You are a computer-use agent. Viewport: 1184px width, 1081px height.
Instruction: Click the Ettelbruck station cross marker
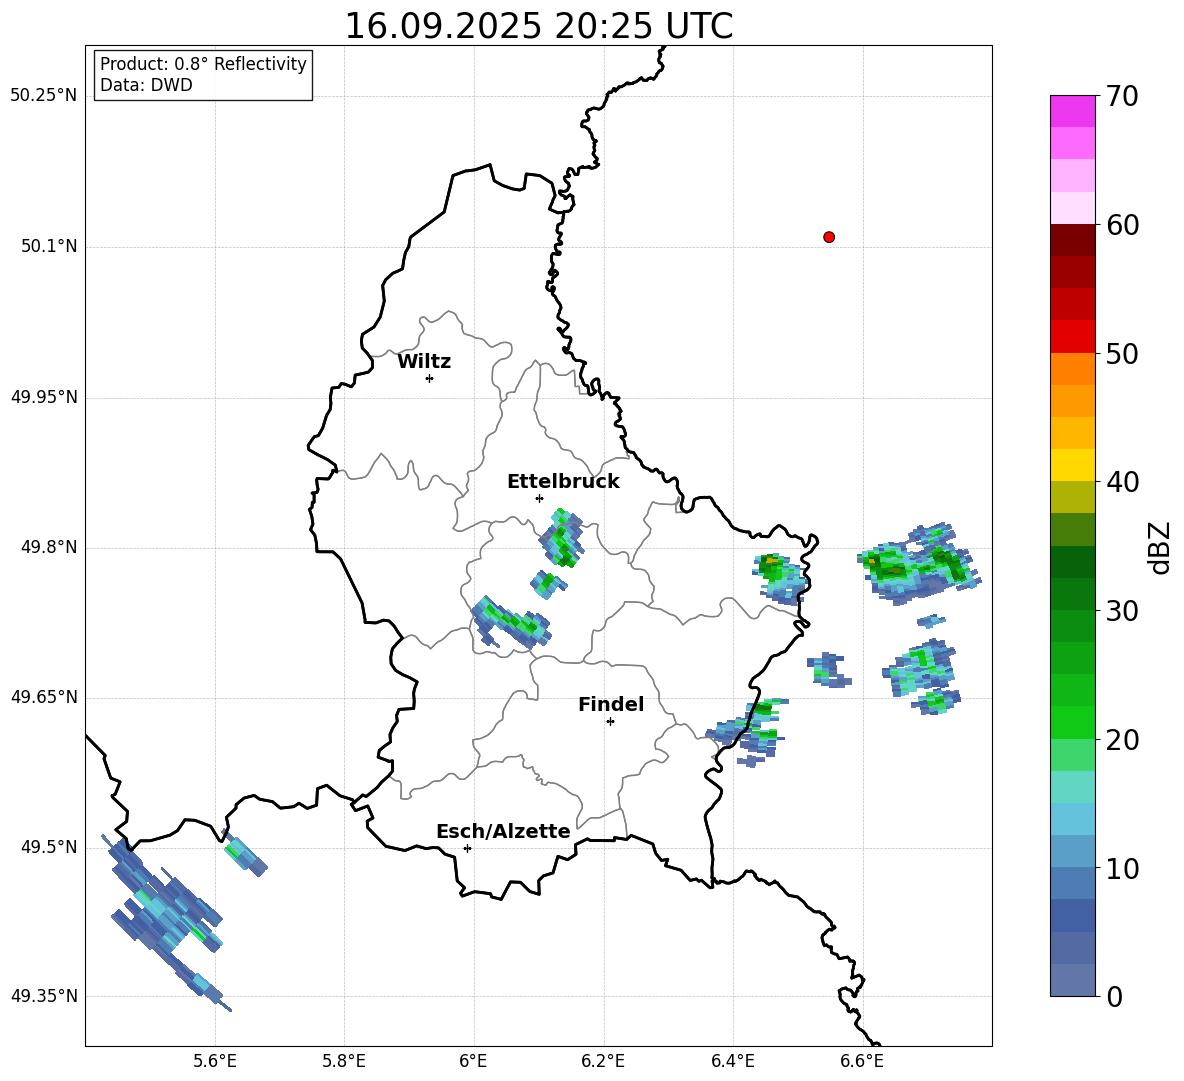click(x=539, y=498)
